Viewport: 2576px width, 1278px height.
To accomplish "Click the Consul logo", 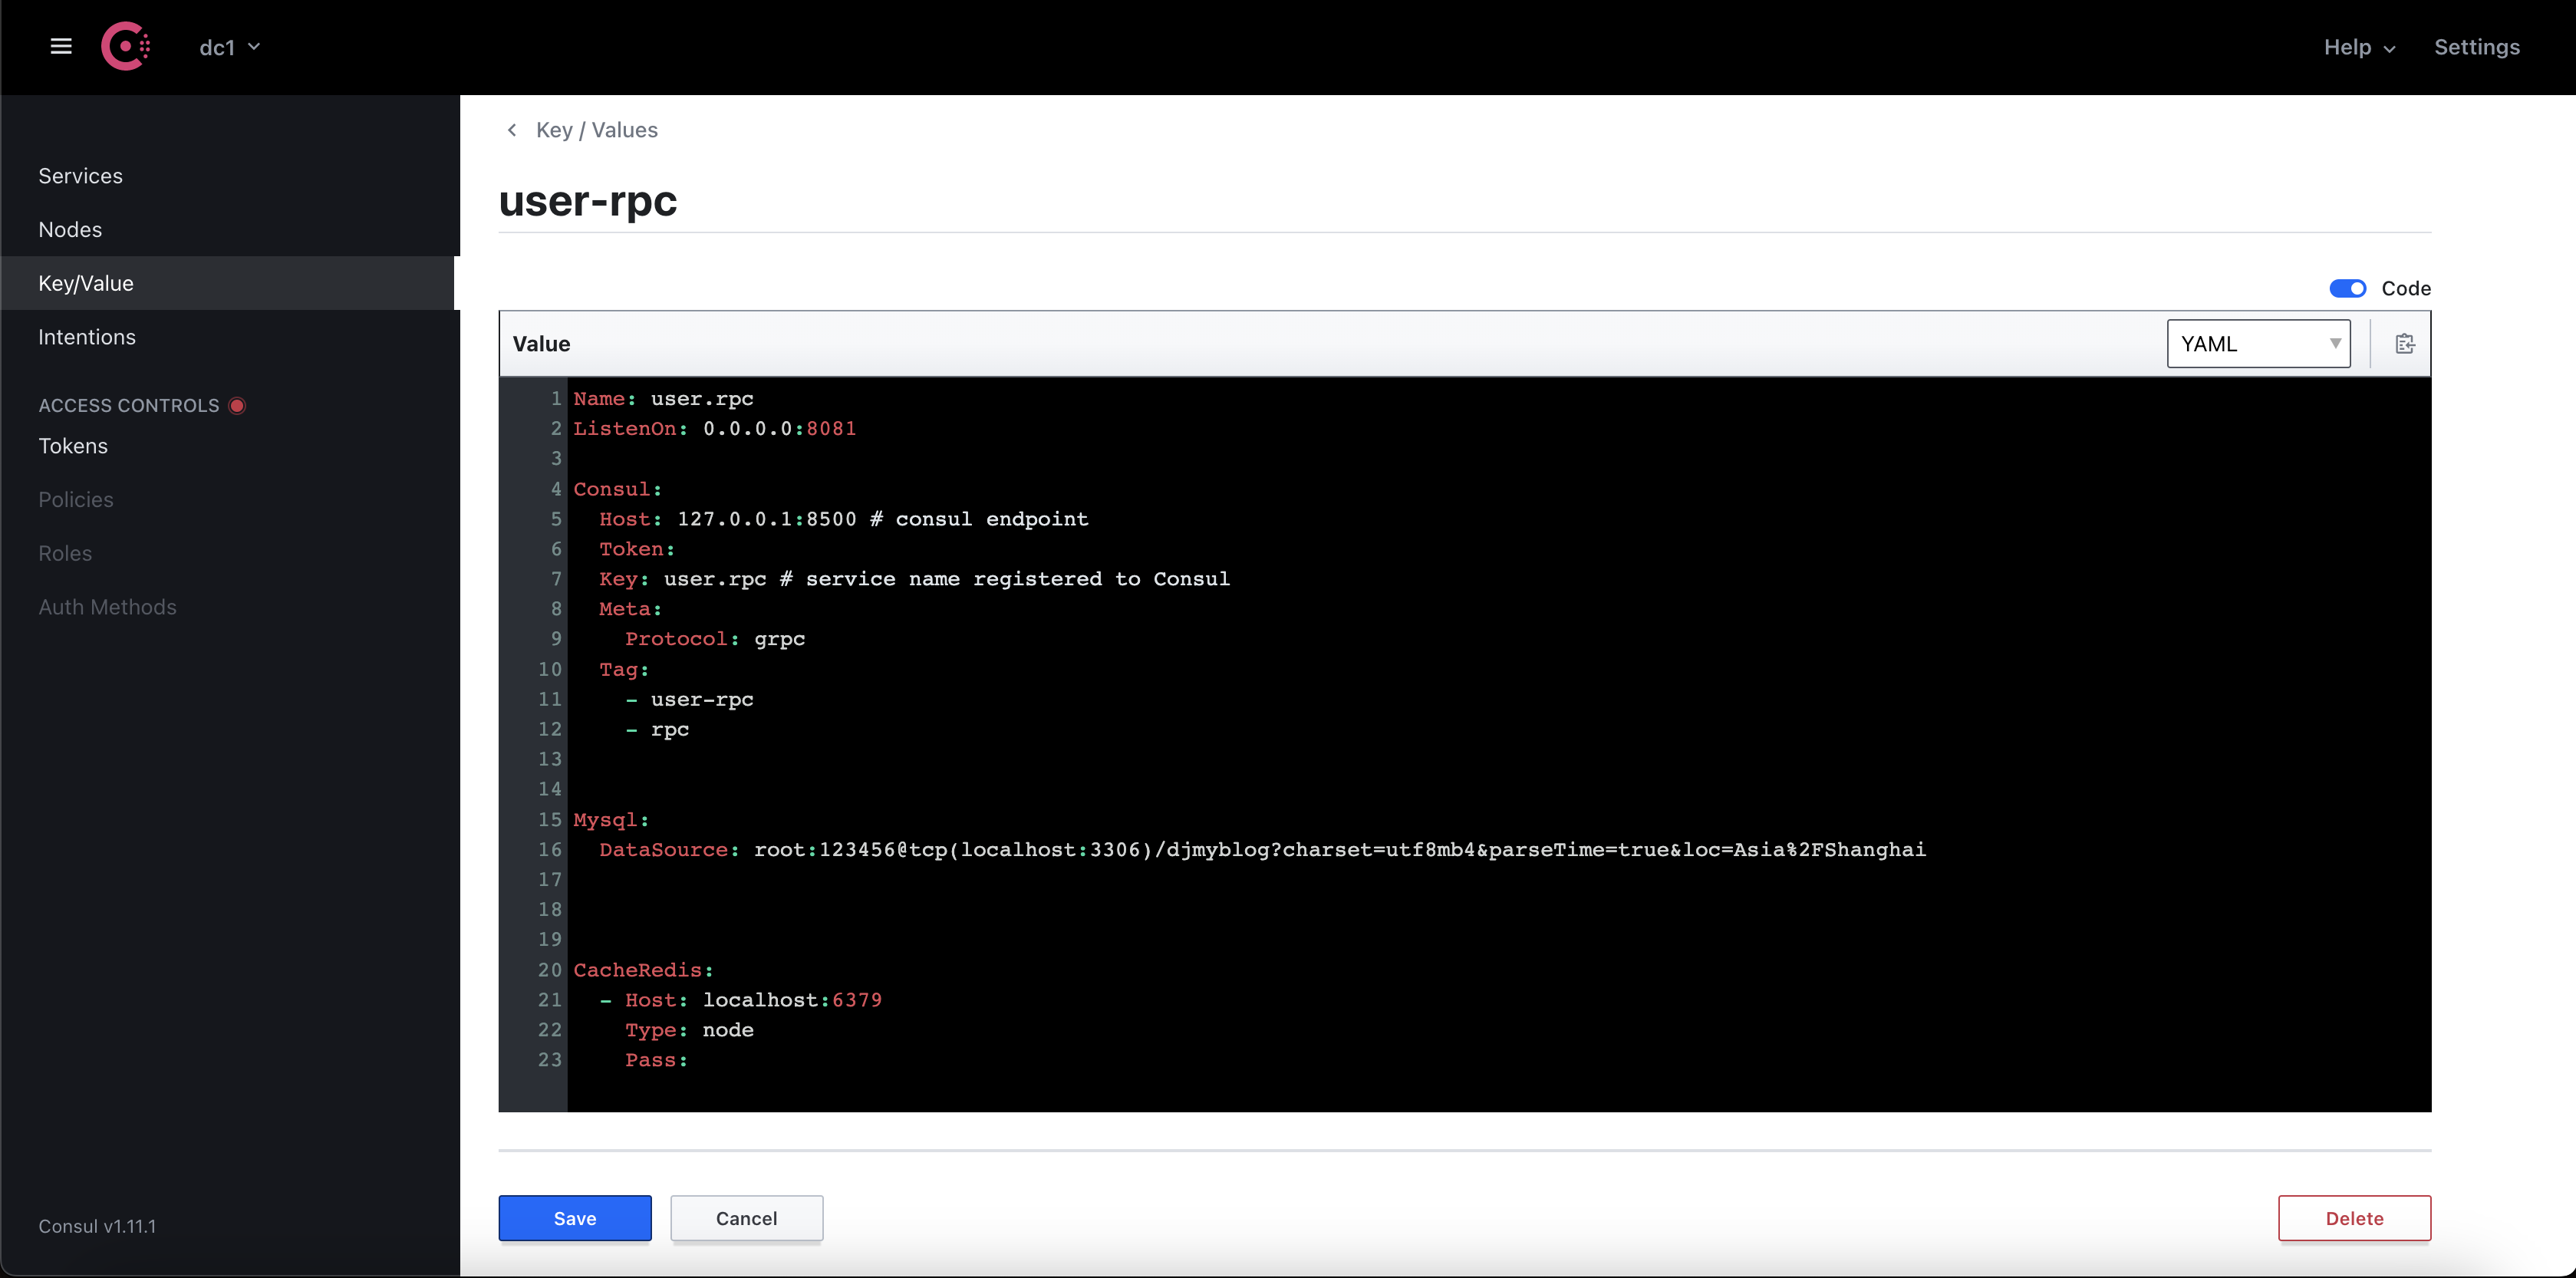I will [x=125, y=46].
